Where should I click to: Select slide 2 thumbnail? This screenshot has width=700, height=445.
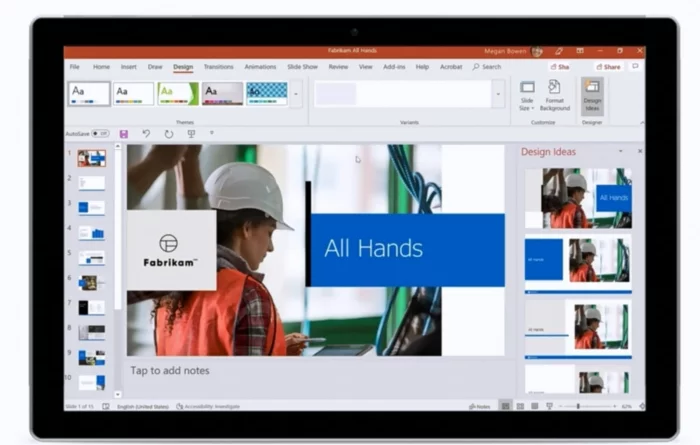click(x=92, y=183)
